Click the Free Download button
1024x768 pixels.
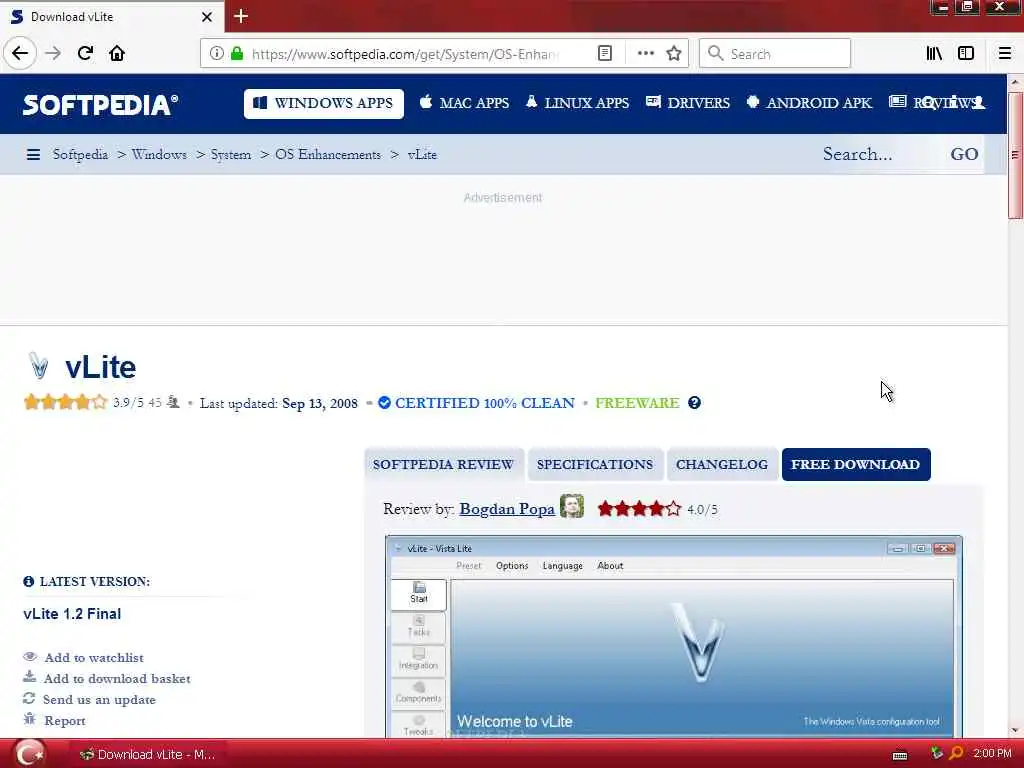pos(856,464)
